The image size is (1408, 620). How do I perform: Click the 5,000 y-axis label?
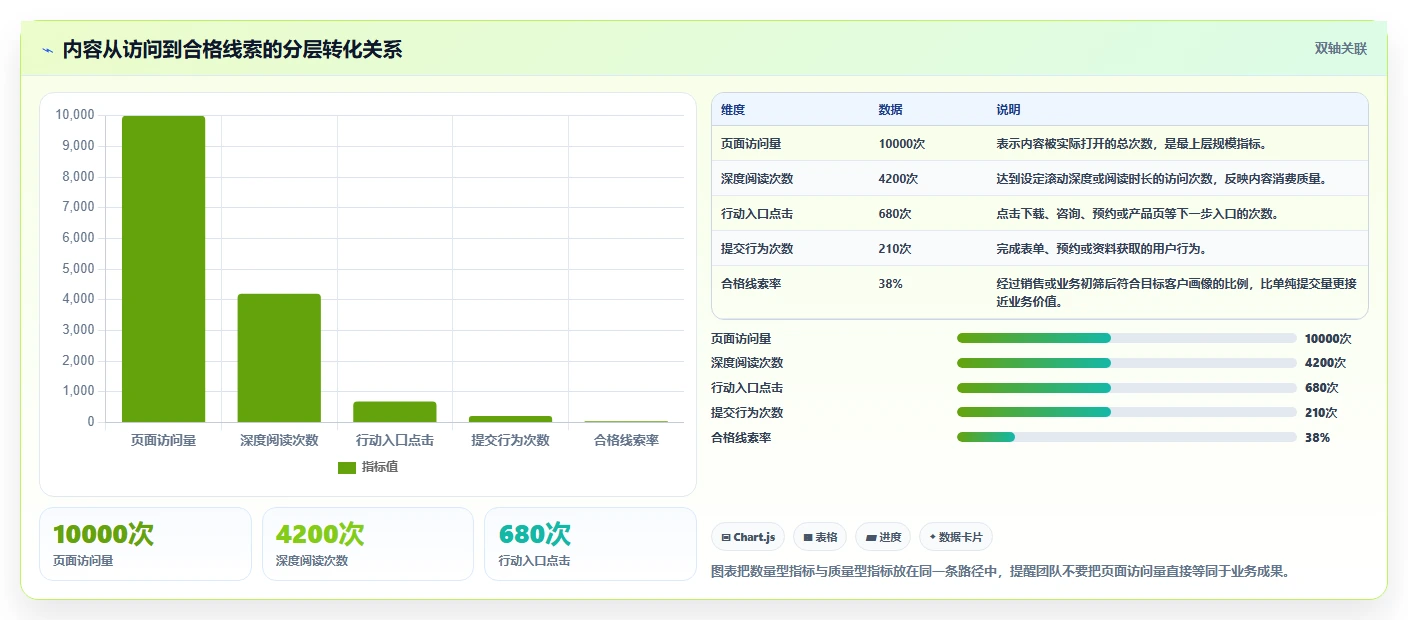(78, 268)
